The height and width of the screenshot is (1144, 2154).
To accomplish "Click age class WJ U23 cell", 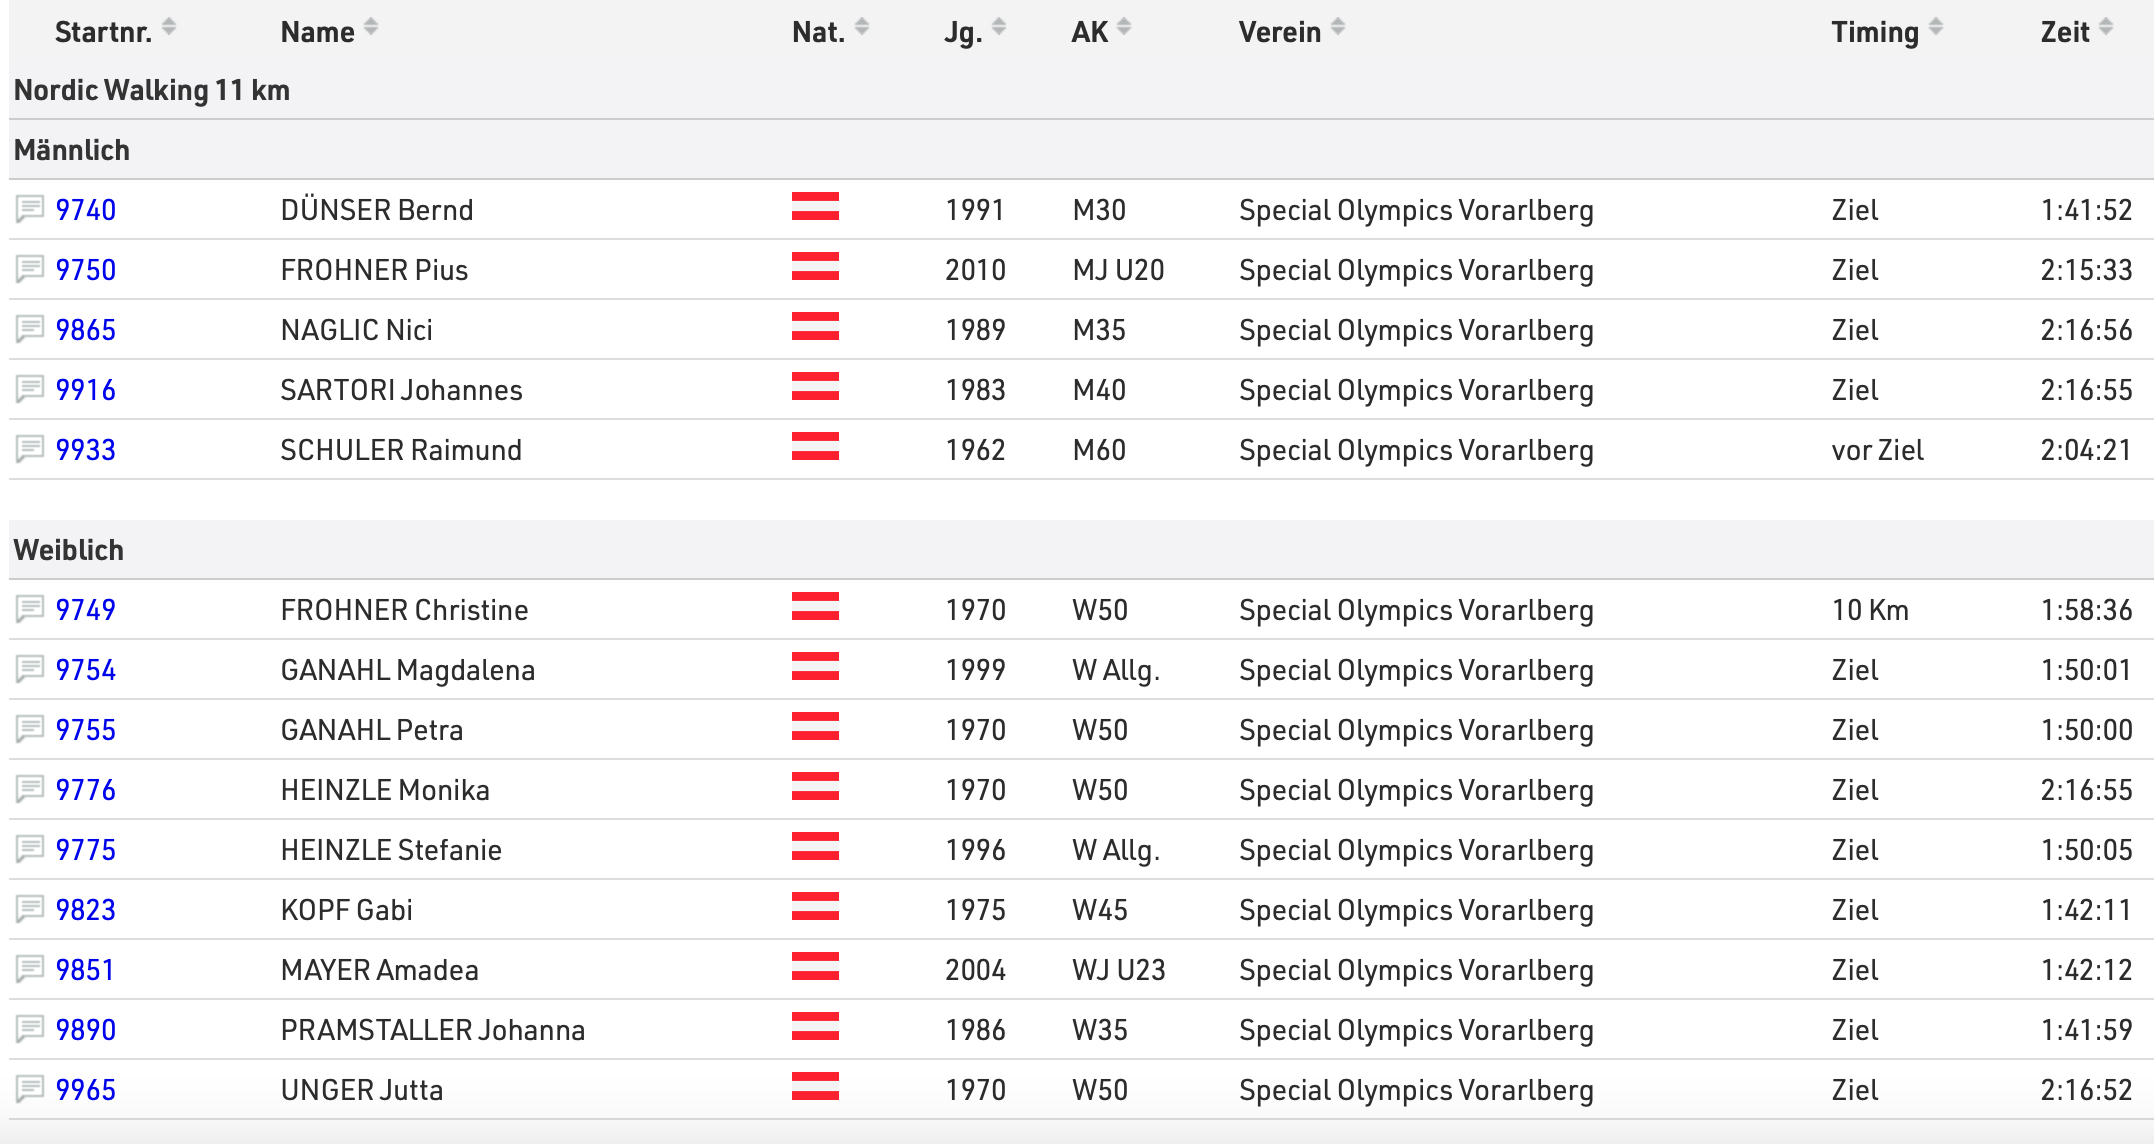I will [1119, 970].
